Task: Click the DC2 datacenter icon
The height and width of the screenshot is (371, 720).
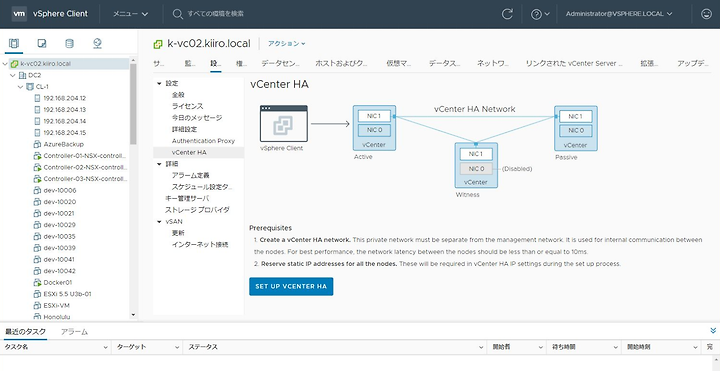Action: 22,75
